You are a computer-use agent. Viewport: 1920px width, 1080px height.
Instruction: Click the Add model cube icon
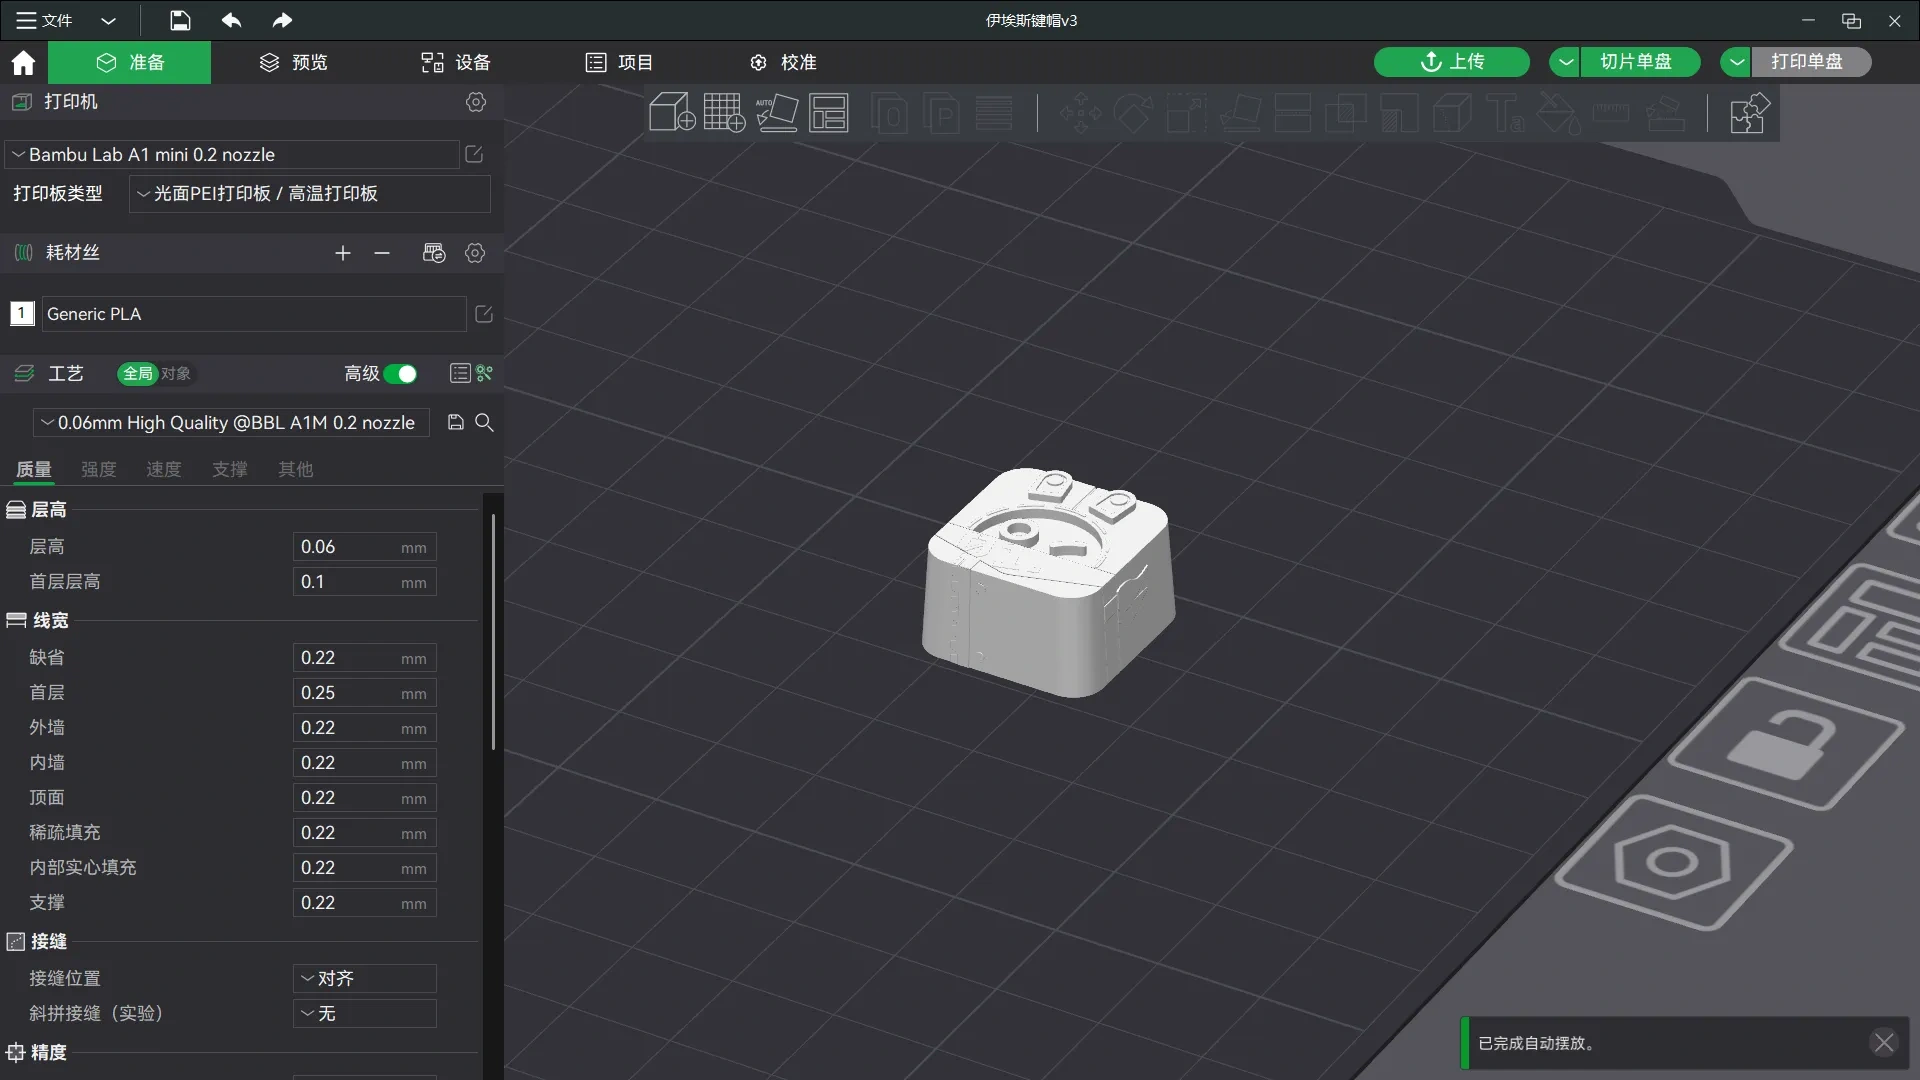(672, 112)
